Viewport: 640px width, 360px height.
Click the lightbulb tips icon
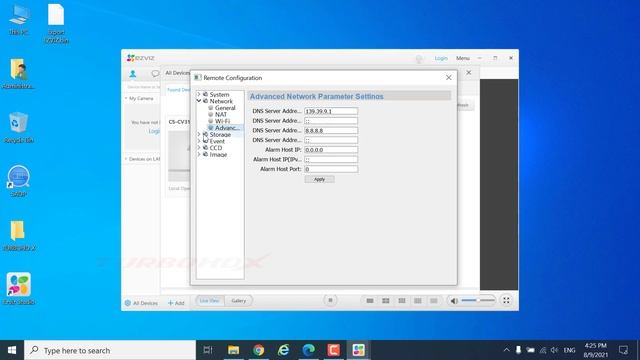click(419, 59)
